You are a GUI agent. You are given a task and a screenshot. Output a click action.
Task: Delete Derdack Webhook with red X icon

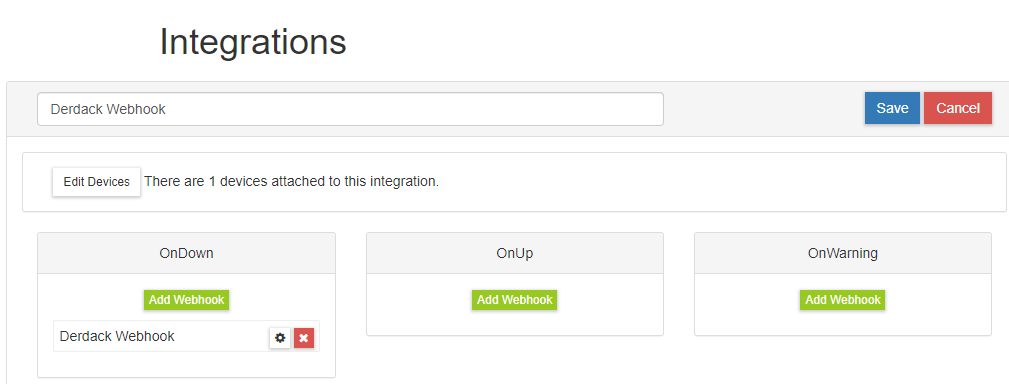tap(304, 338)
